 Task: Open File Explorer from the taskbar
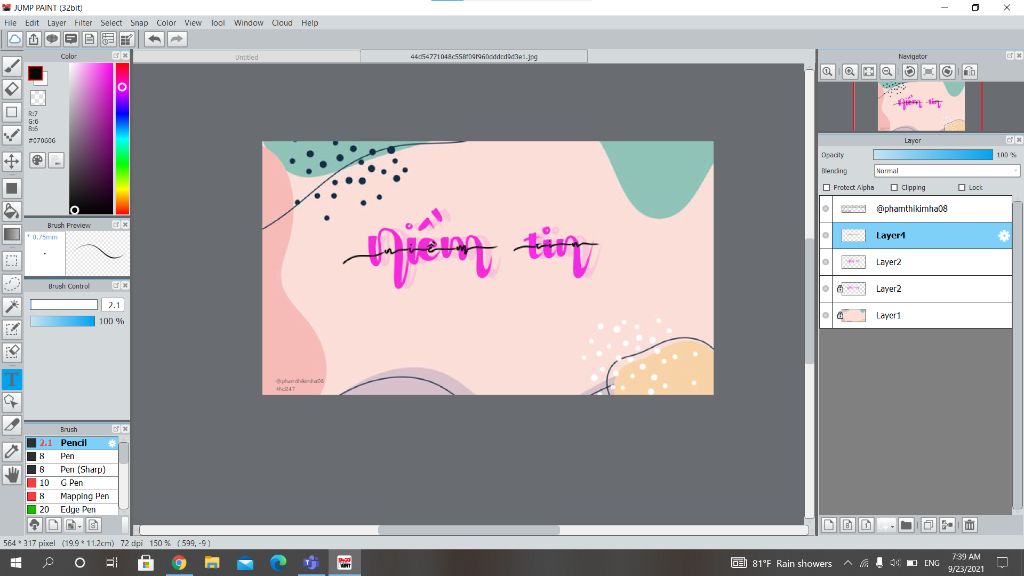(212, 562)
